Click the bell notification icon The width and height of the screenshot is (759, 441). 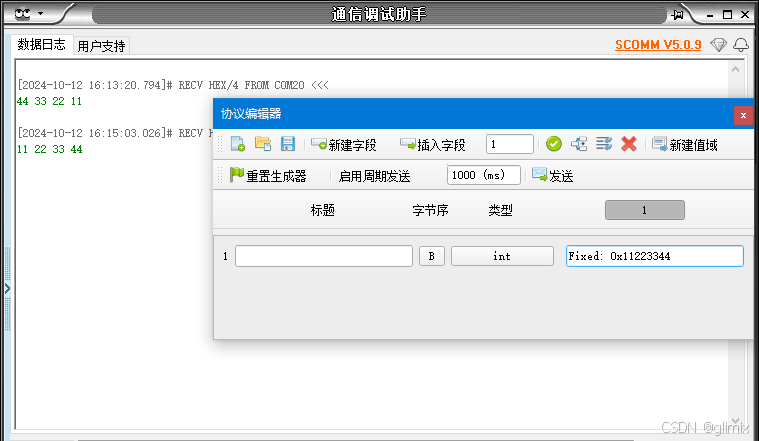741,45
